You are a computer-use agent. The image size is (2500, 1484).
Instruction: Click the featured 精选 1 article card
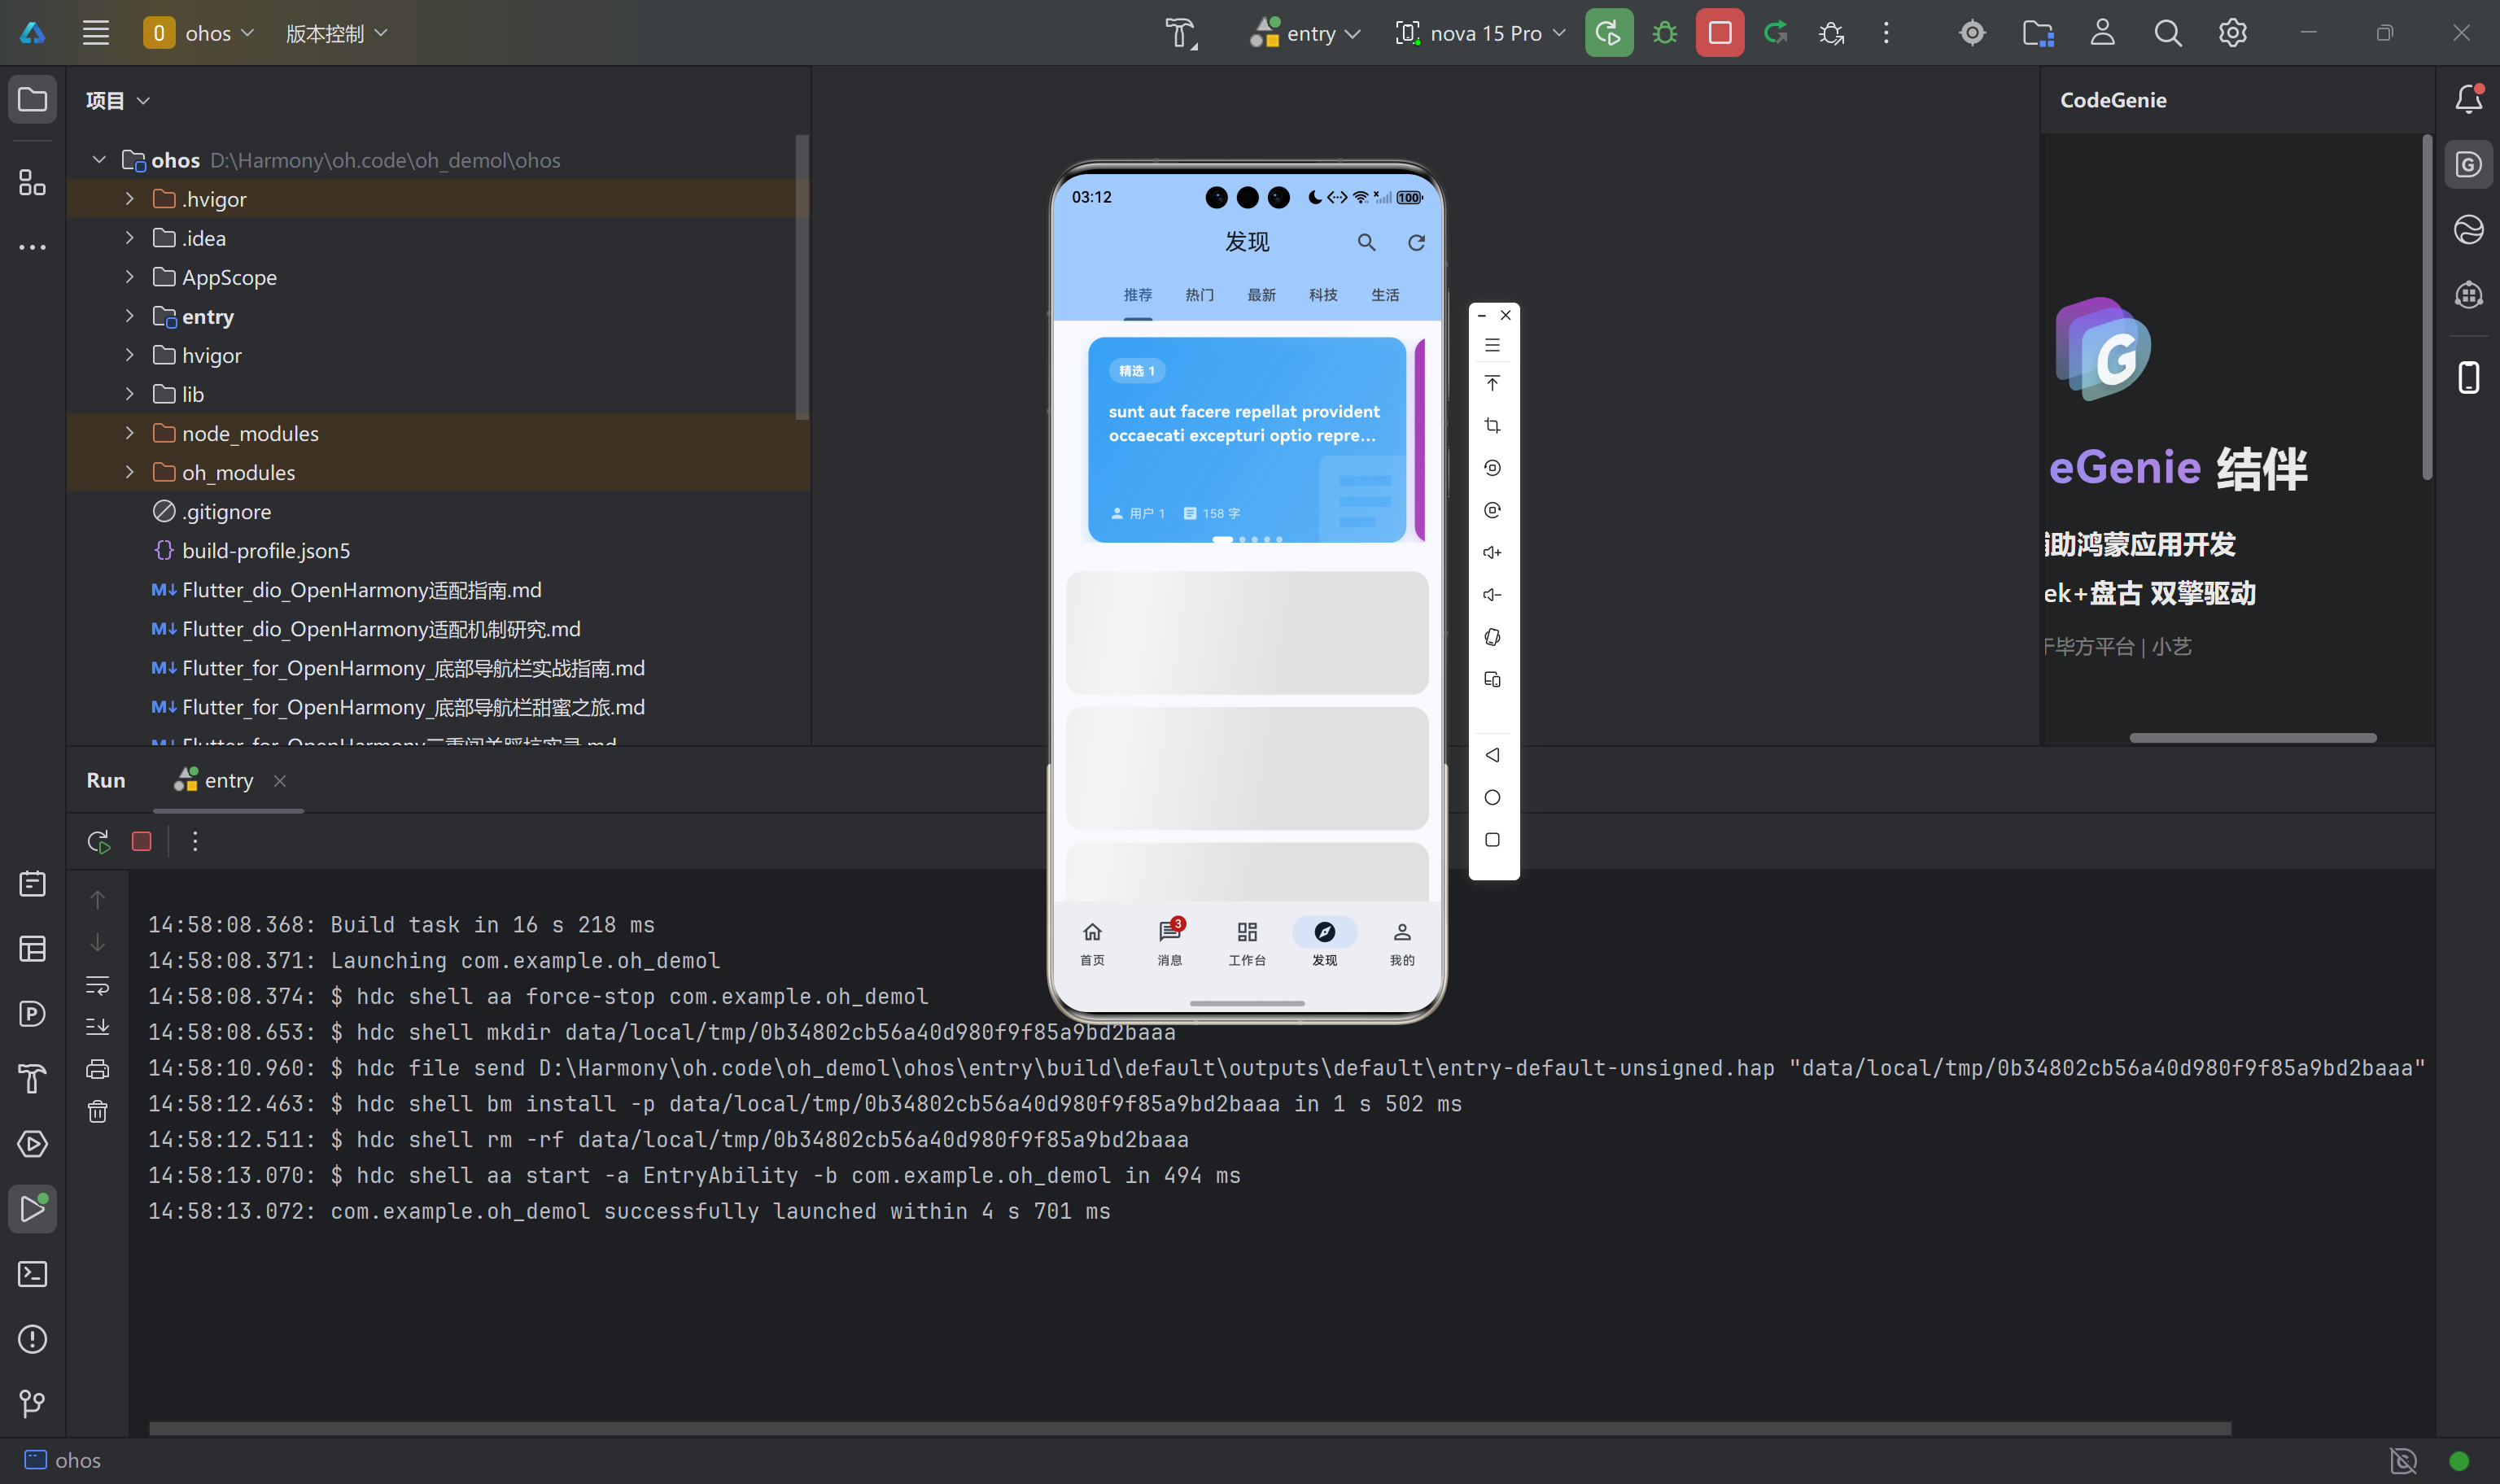coord(1246,440)
